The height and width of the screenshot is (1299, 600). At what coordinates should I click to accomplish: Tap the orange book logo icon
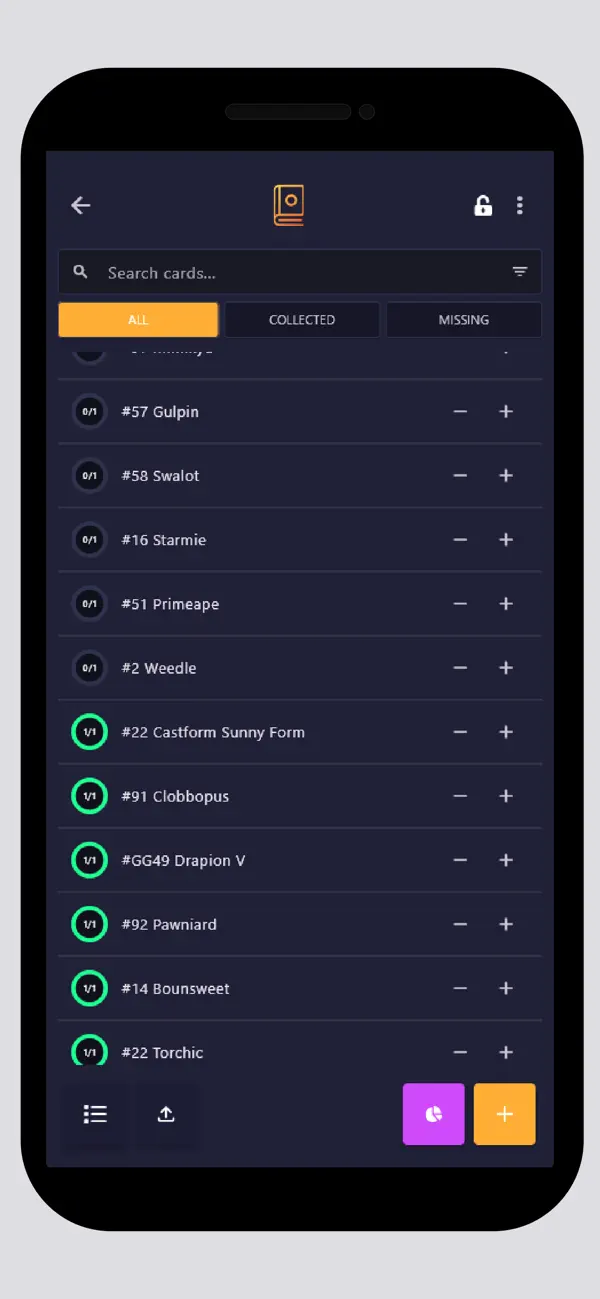click(x=289, y=205)
